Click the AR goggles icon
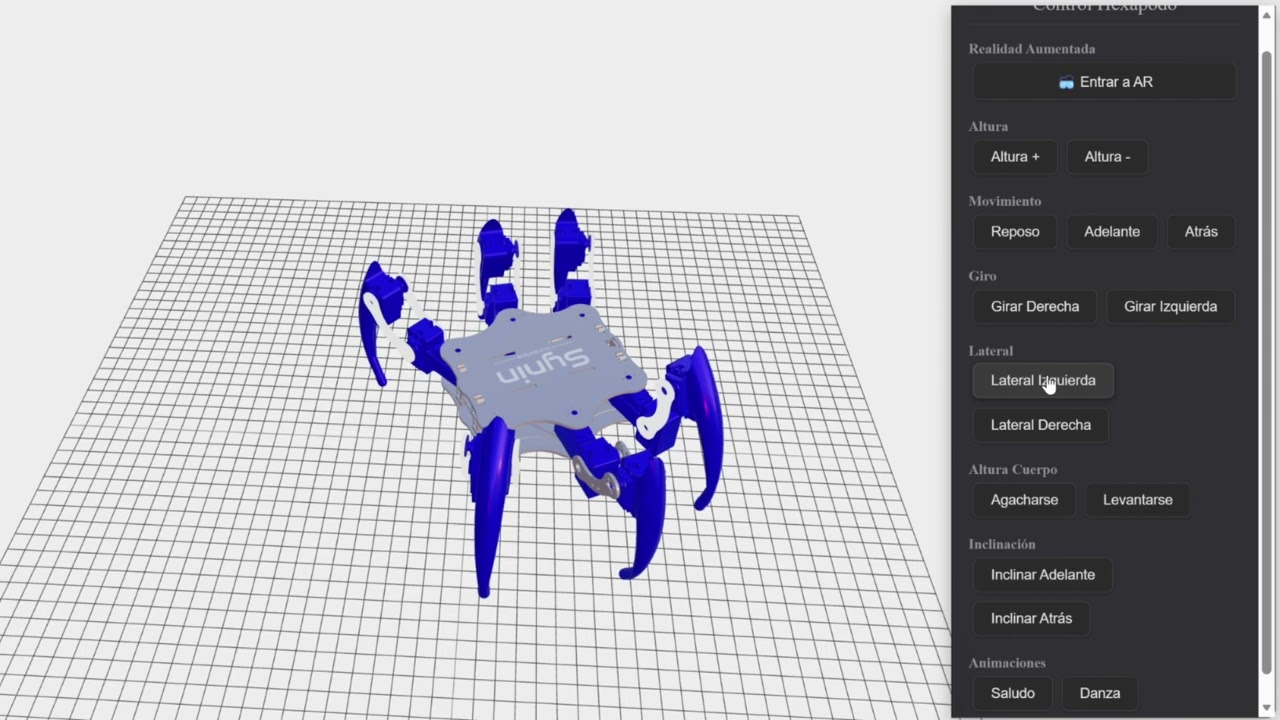 1066,83
